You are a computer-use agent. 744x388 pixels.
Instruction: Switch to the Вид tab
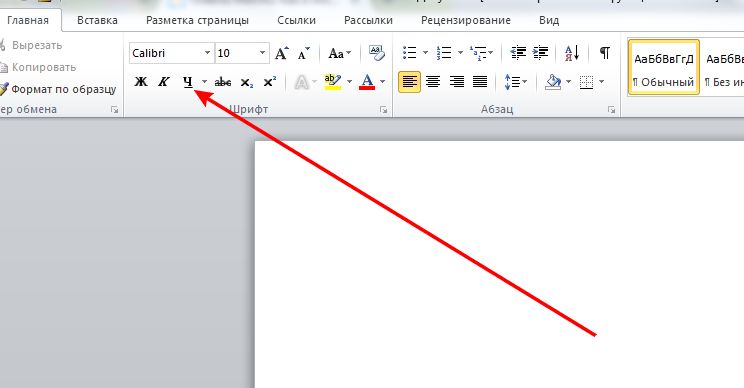(549, 20)
